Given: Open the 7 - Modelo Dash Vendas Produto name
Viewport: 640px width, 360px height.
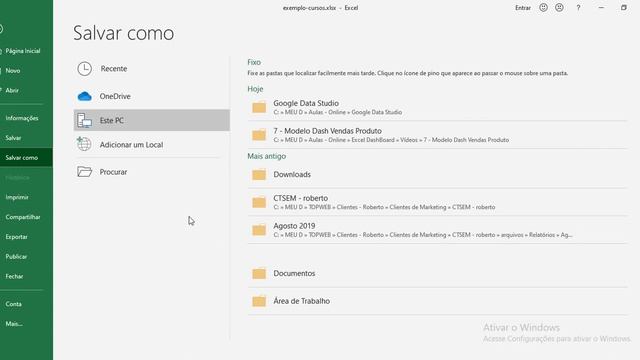Looking at the screenshot, I should 327,131.
